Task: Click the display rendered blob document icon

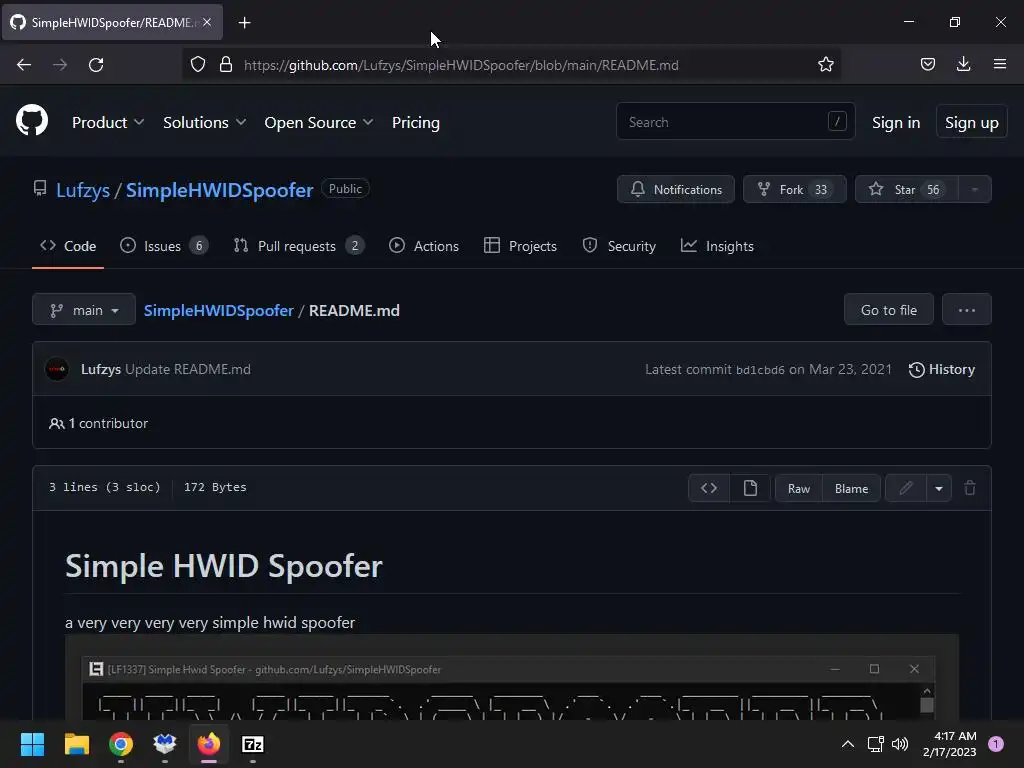Action: [x=750, y=488]
